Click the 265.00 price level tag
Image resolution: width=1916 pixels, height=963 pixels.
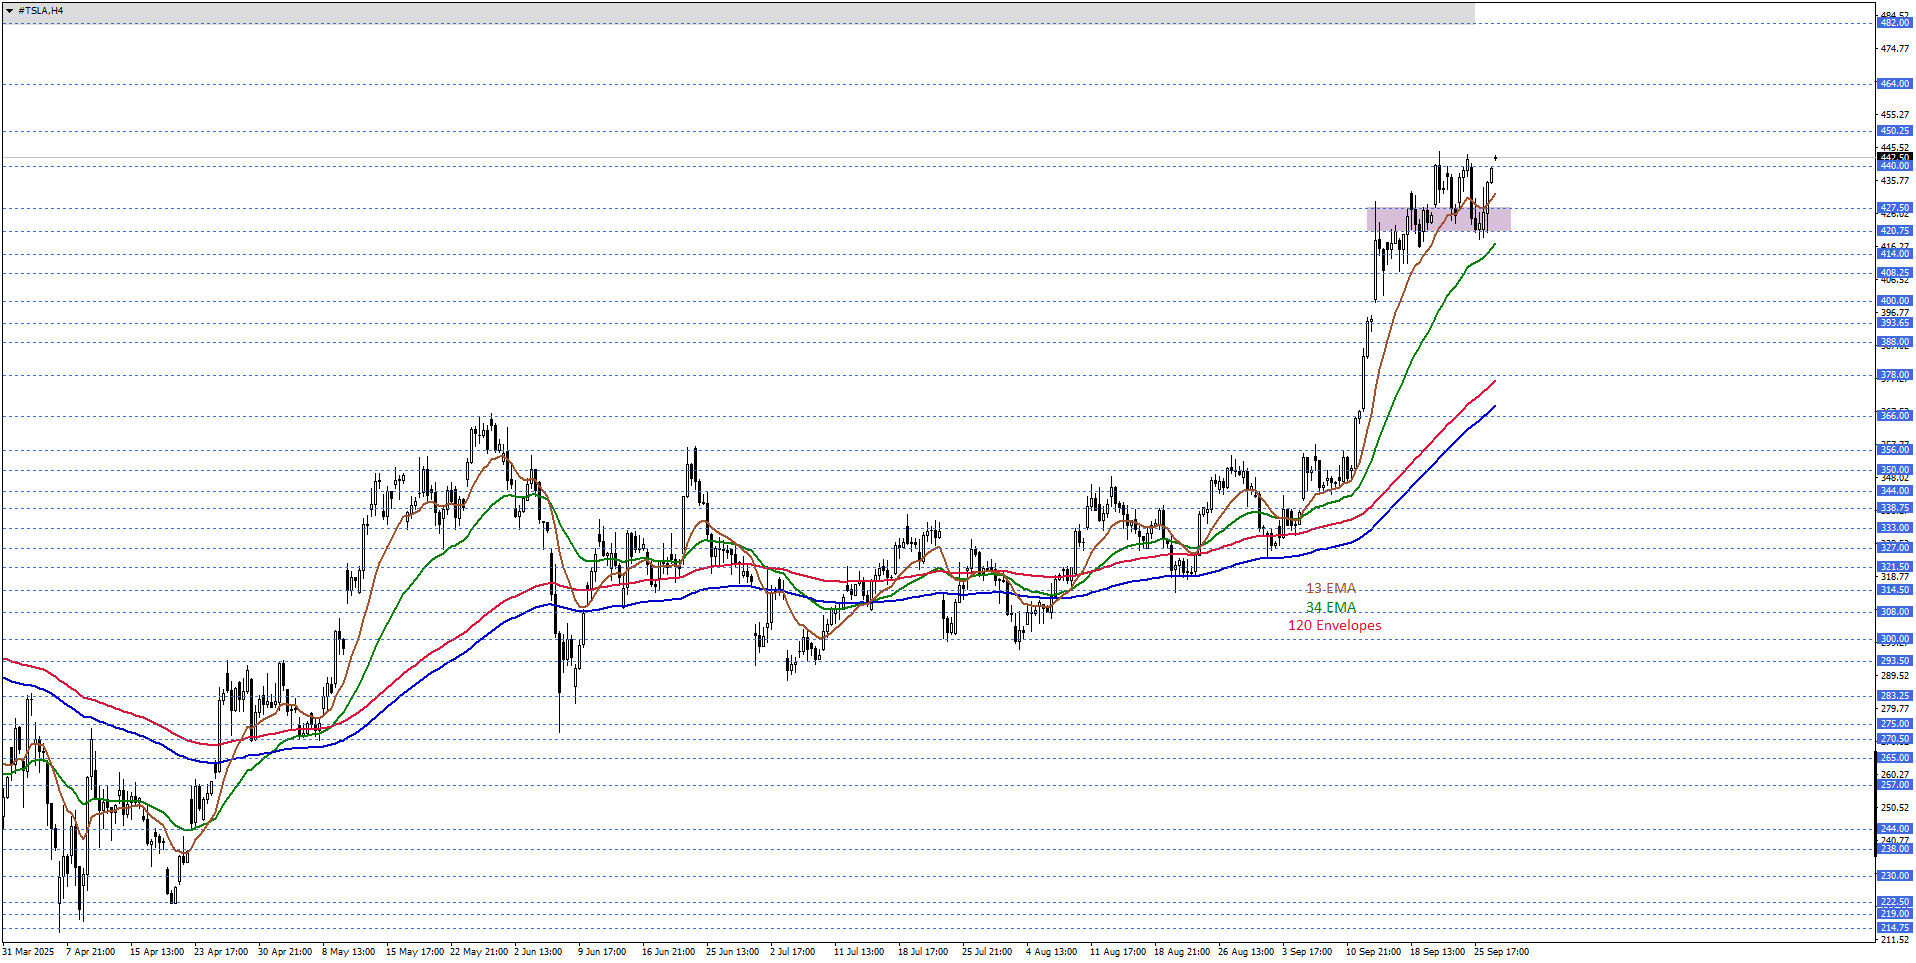1894,758
